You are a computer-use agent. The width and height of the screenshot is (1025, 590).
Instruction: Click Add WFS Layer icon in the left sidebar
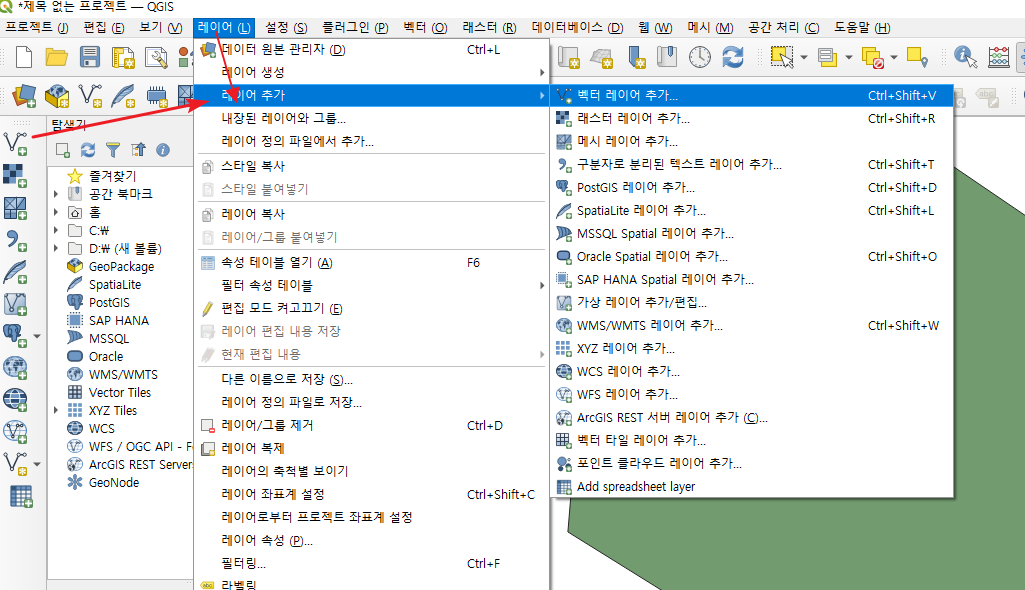[15, 431]
